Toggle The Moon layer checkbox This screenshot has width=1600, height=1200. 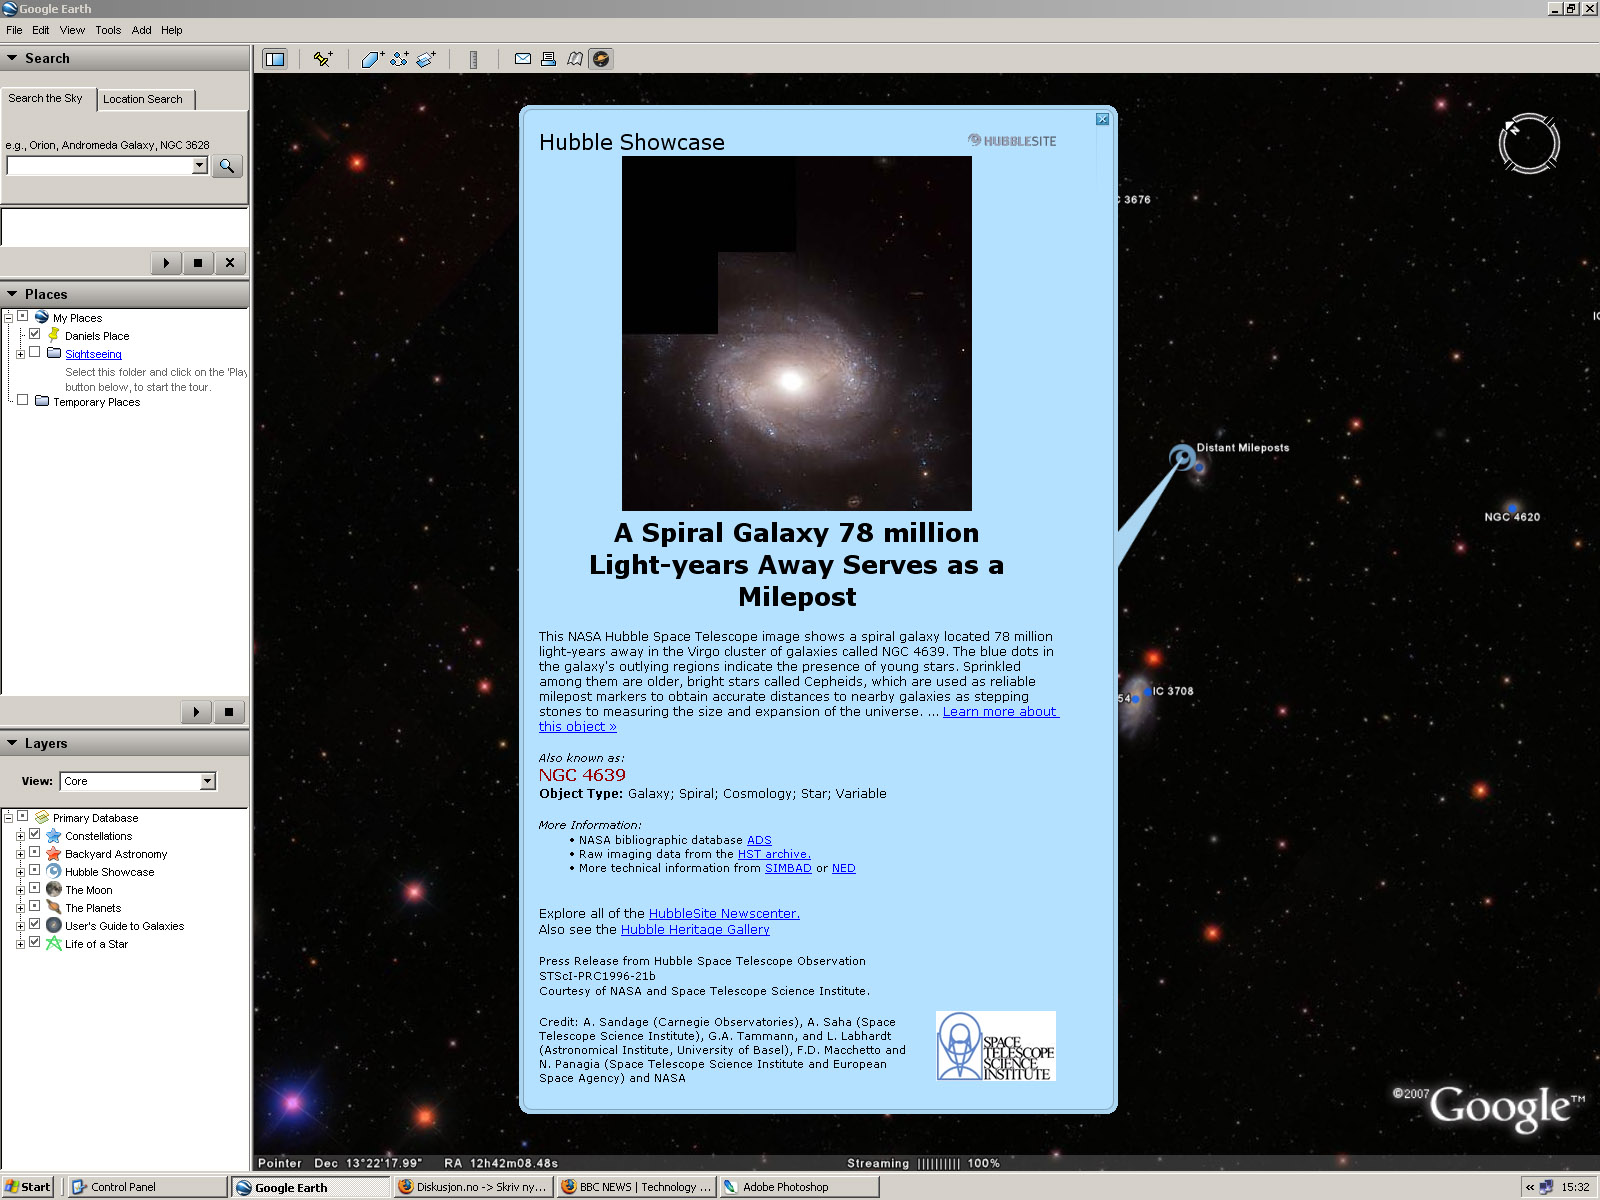tap(35, 888)
